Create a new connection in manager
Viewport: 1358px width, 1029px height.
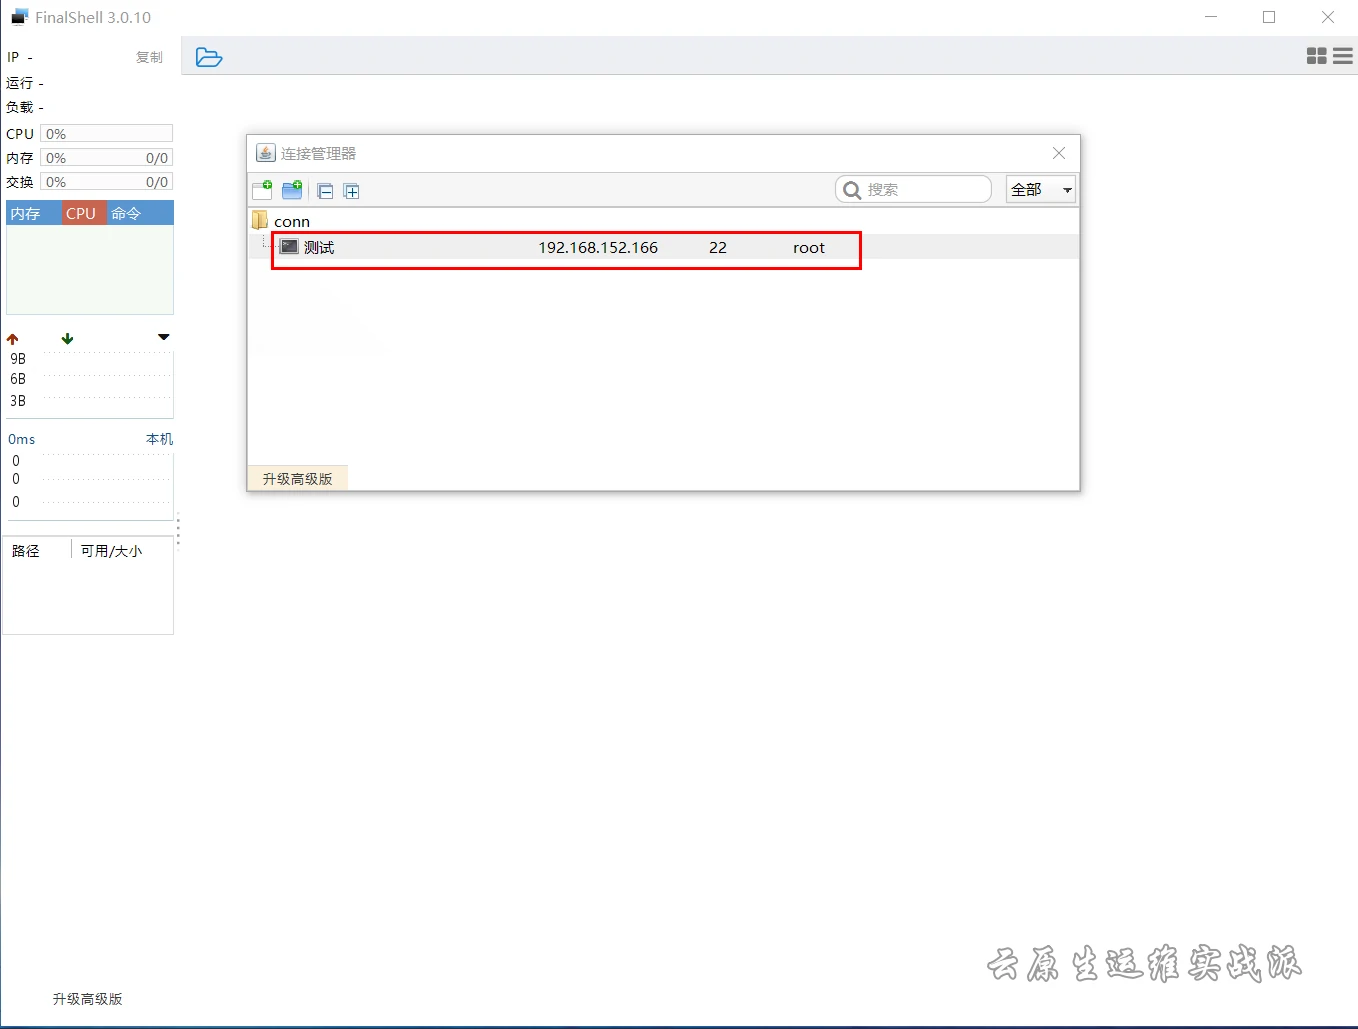[263, 190]
